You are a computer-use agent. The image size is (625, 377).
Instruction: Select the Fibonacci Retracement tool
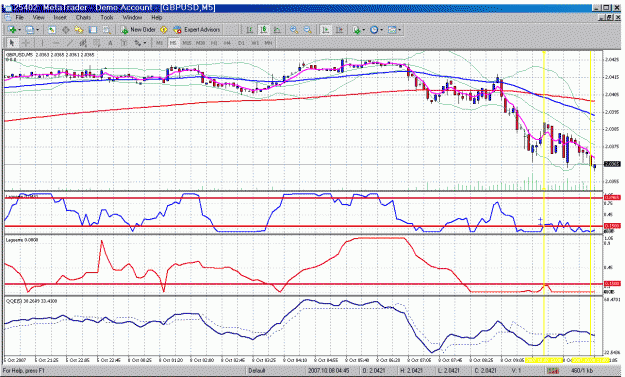[96, 43]
